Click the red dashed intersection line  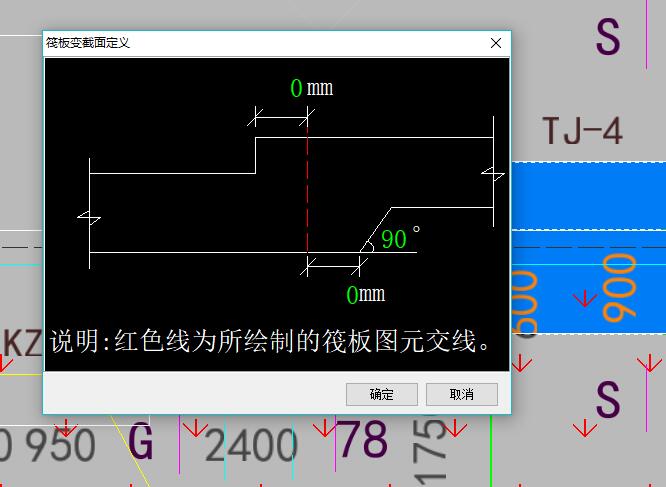pyautogui.click(x=307, y=190)
